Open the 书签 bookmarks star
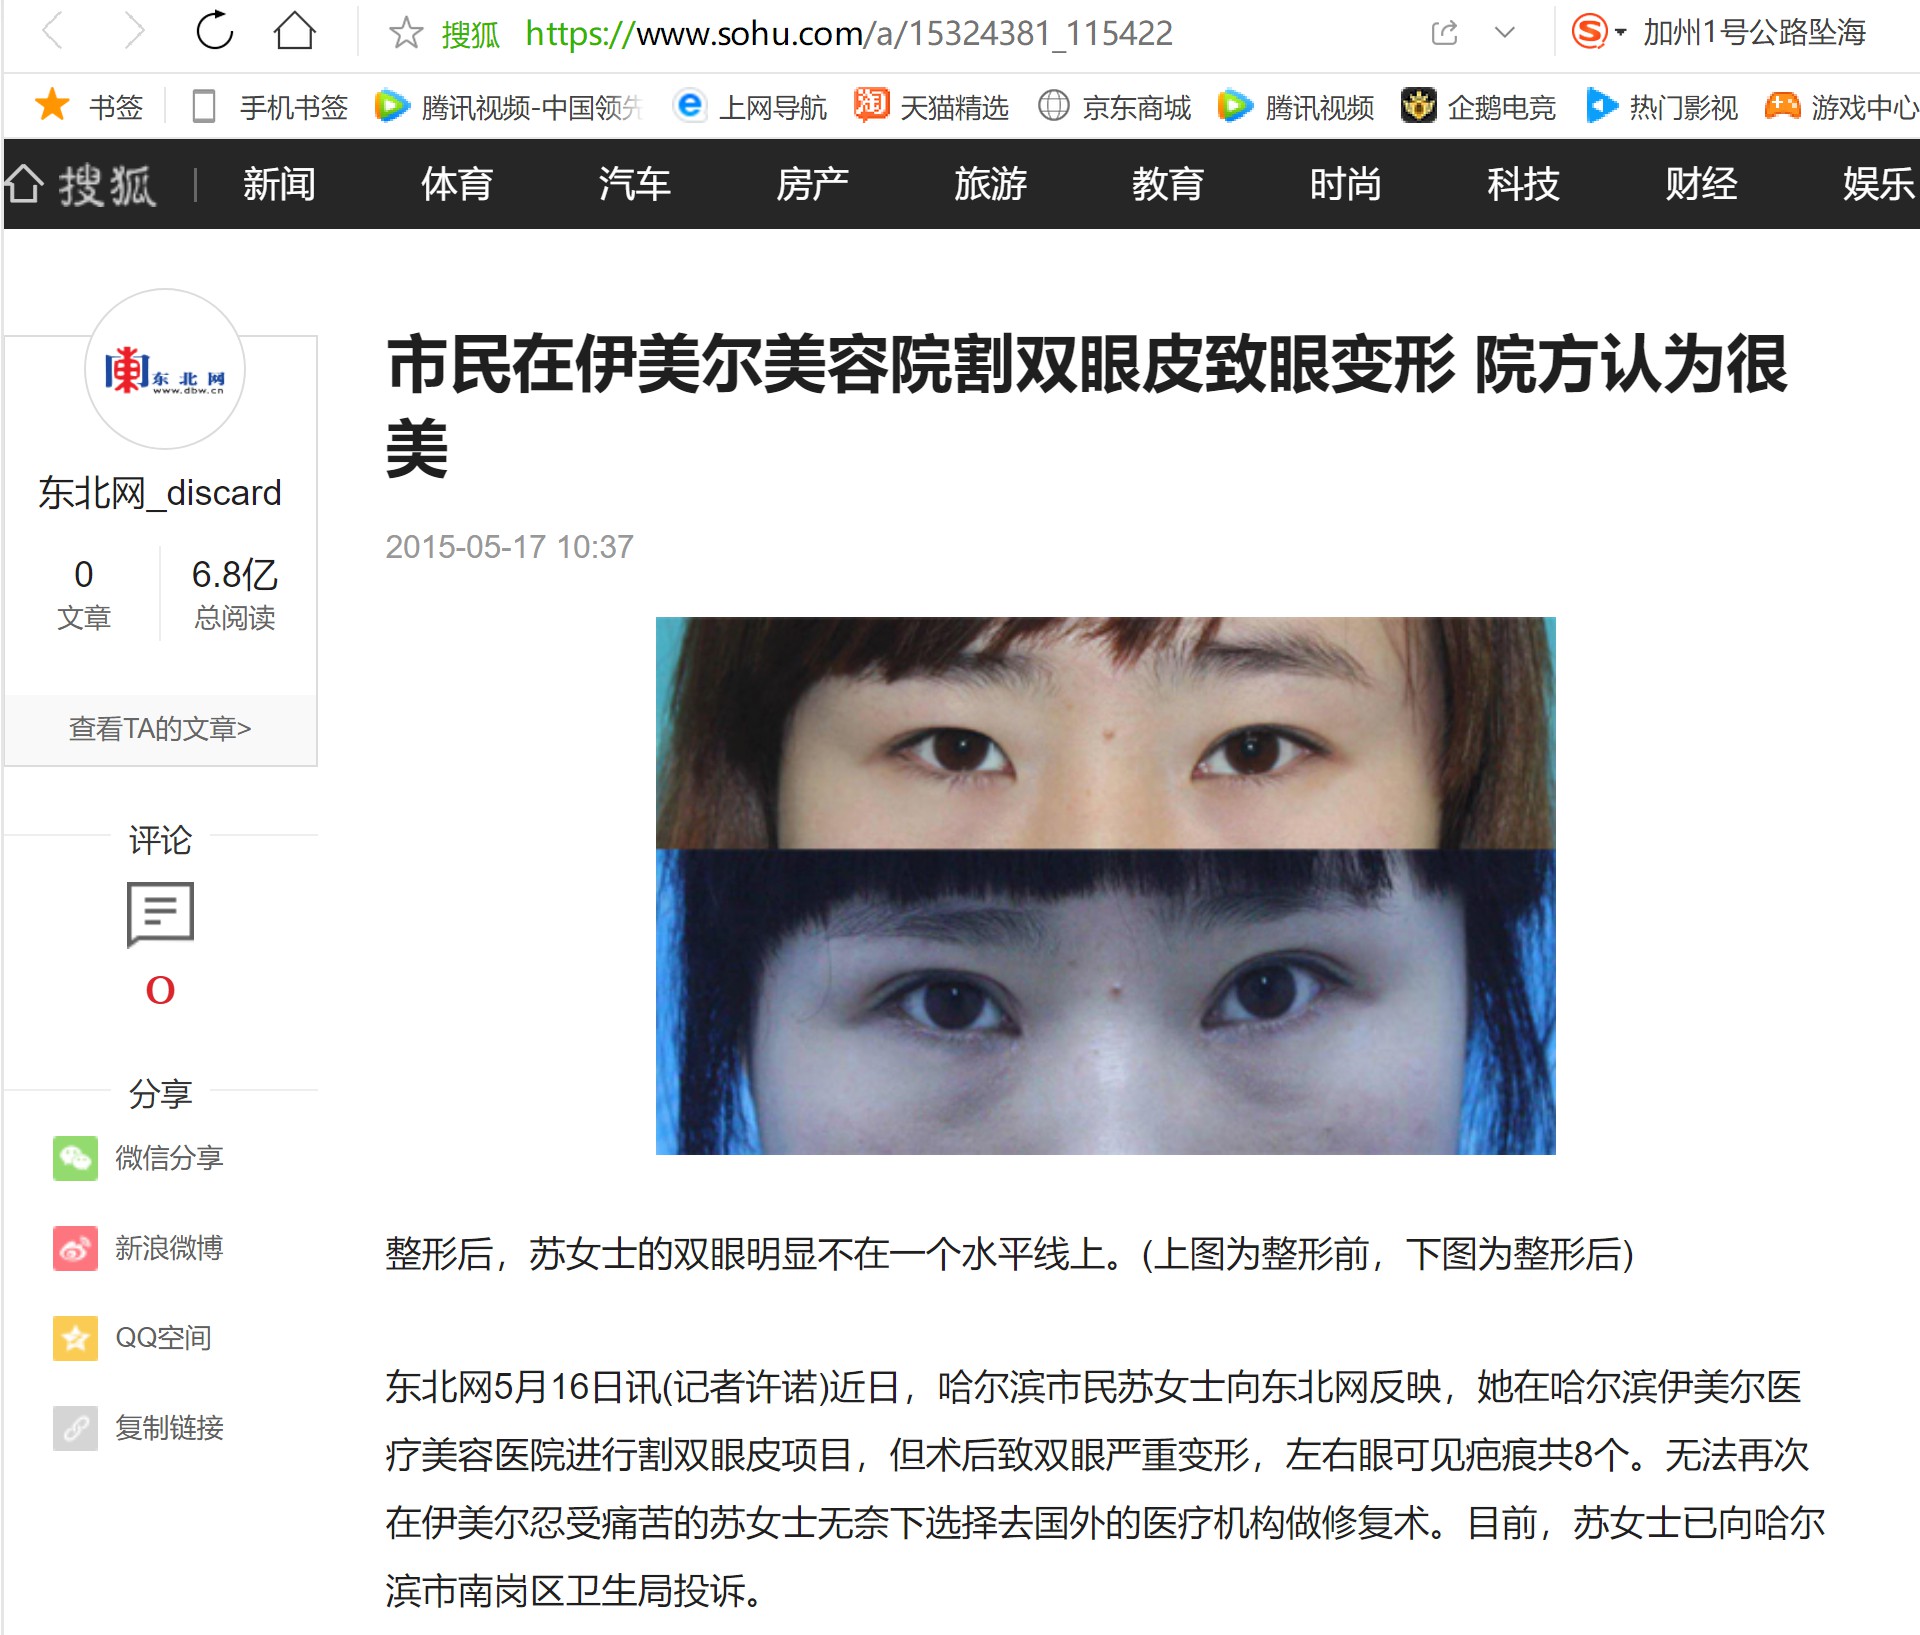Image resolution: width=1920 pixels, height=1635 pixels. 89,106
